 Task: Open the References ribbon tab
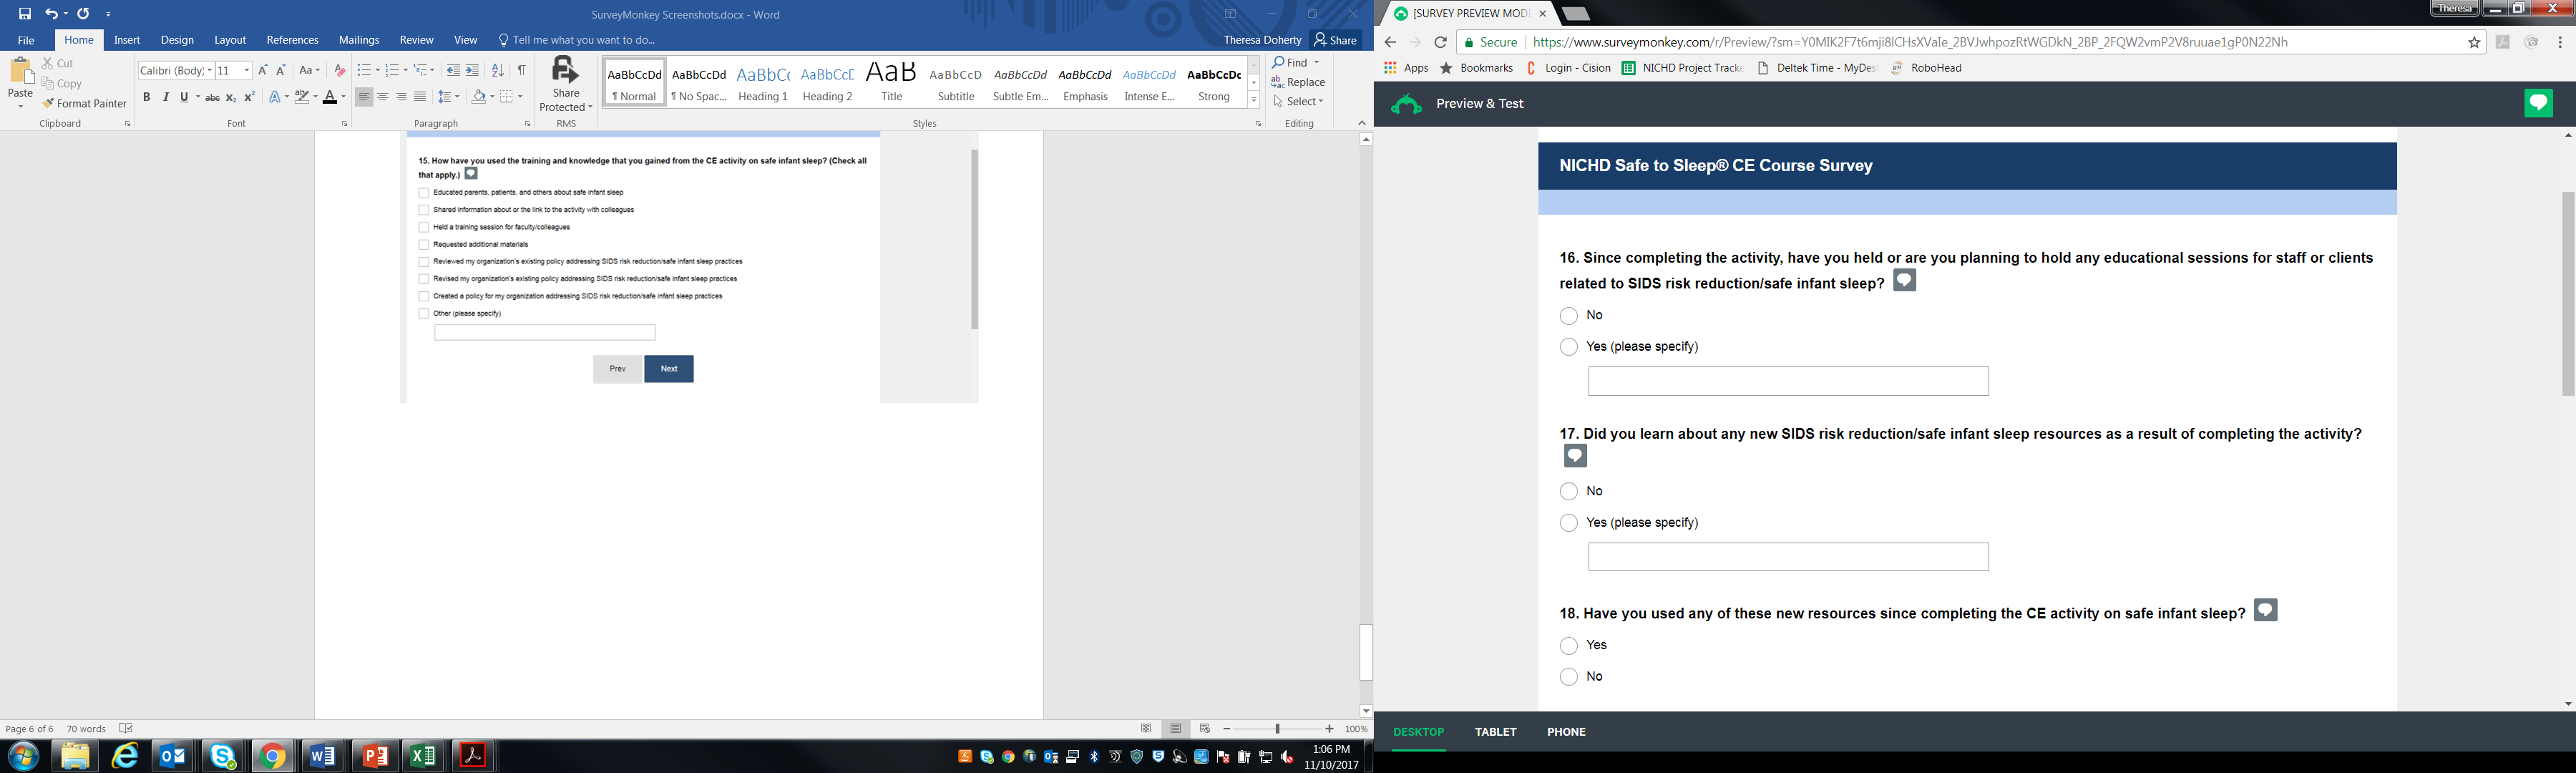click(x=292, y=40)
